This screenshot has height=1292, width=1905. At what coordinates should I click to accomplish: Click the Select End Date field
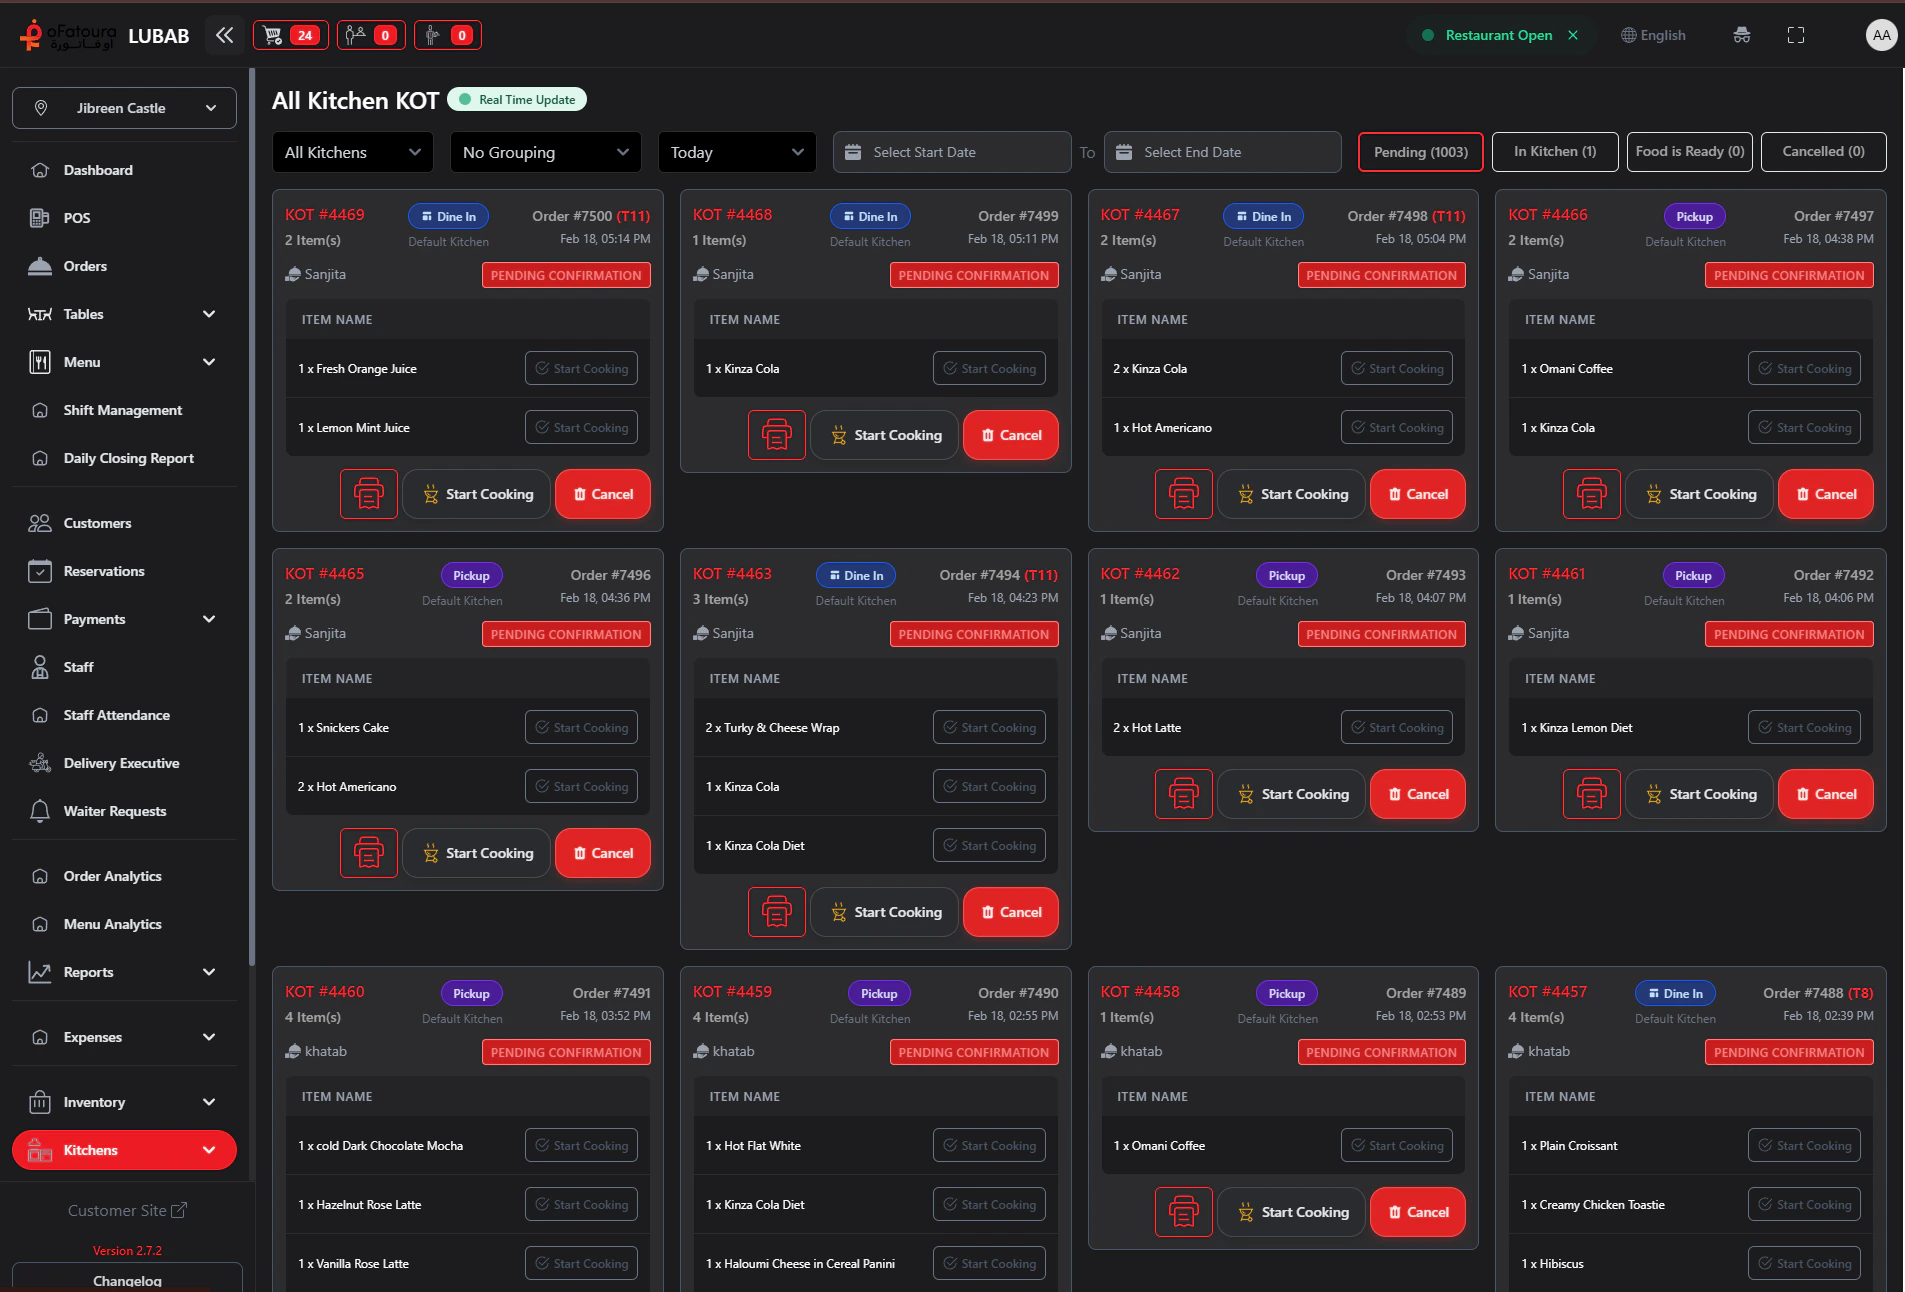tap(1222, 152)
